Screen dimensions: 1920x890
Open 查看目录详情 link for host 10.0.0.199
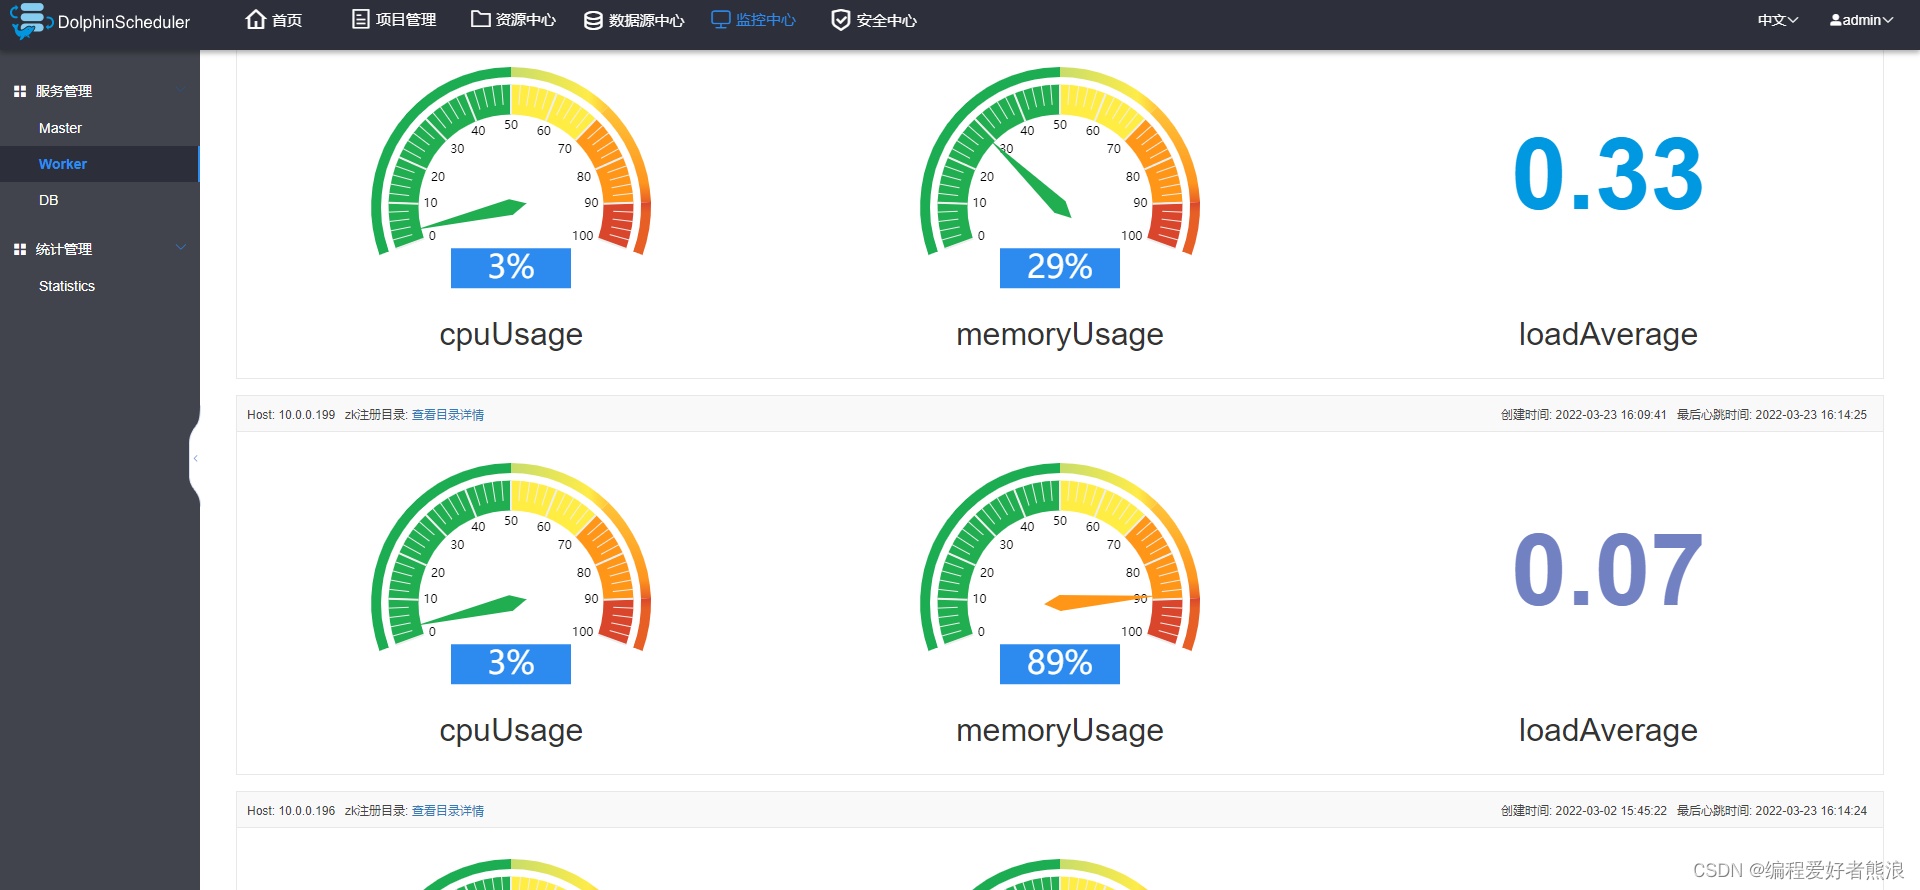[x=448, y=415]
